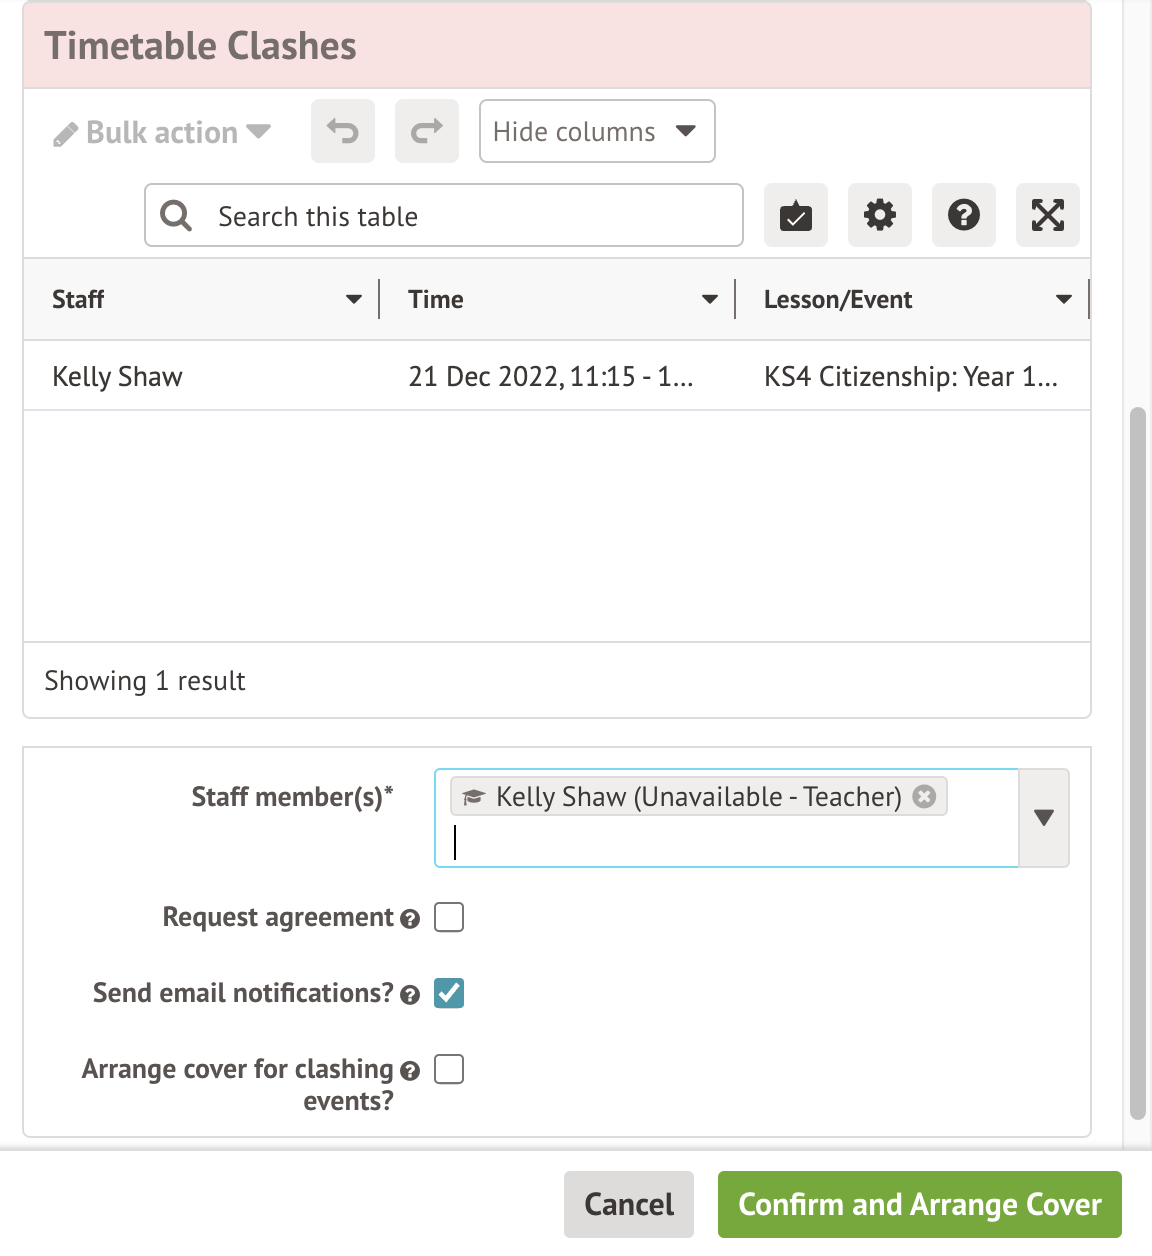Remove Kelly Shaw from staff members
Screen dimensions: 1152x1256
pos(925,796)
